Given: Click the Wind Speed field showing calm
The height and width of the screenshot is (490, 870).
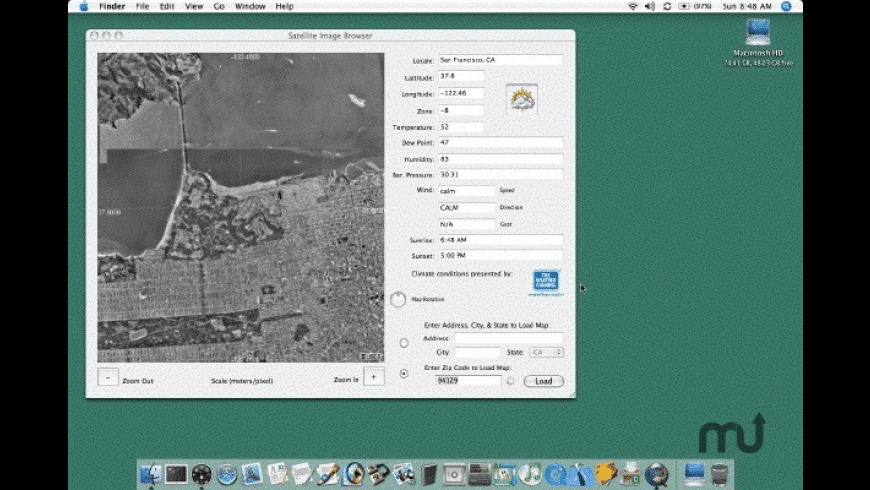Looking at the screenshot, I should [x=467, y=191].
